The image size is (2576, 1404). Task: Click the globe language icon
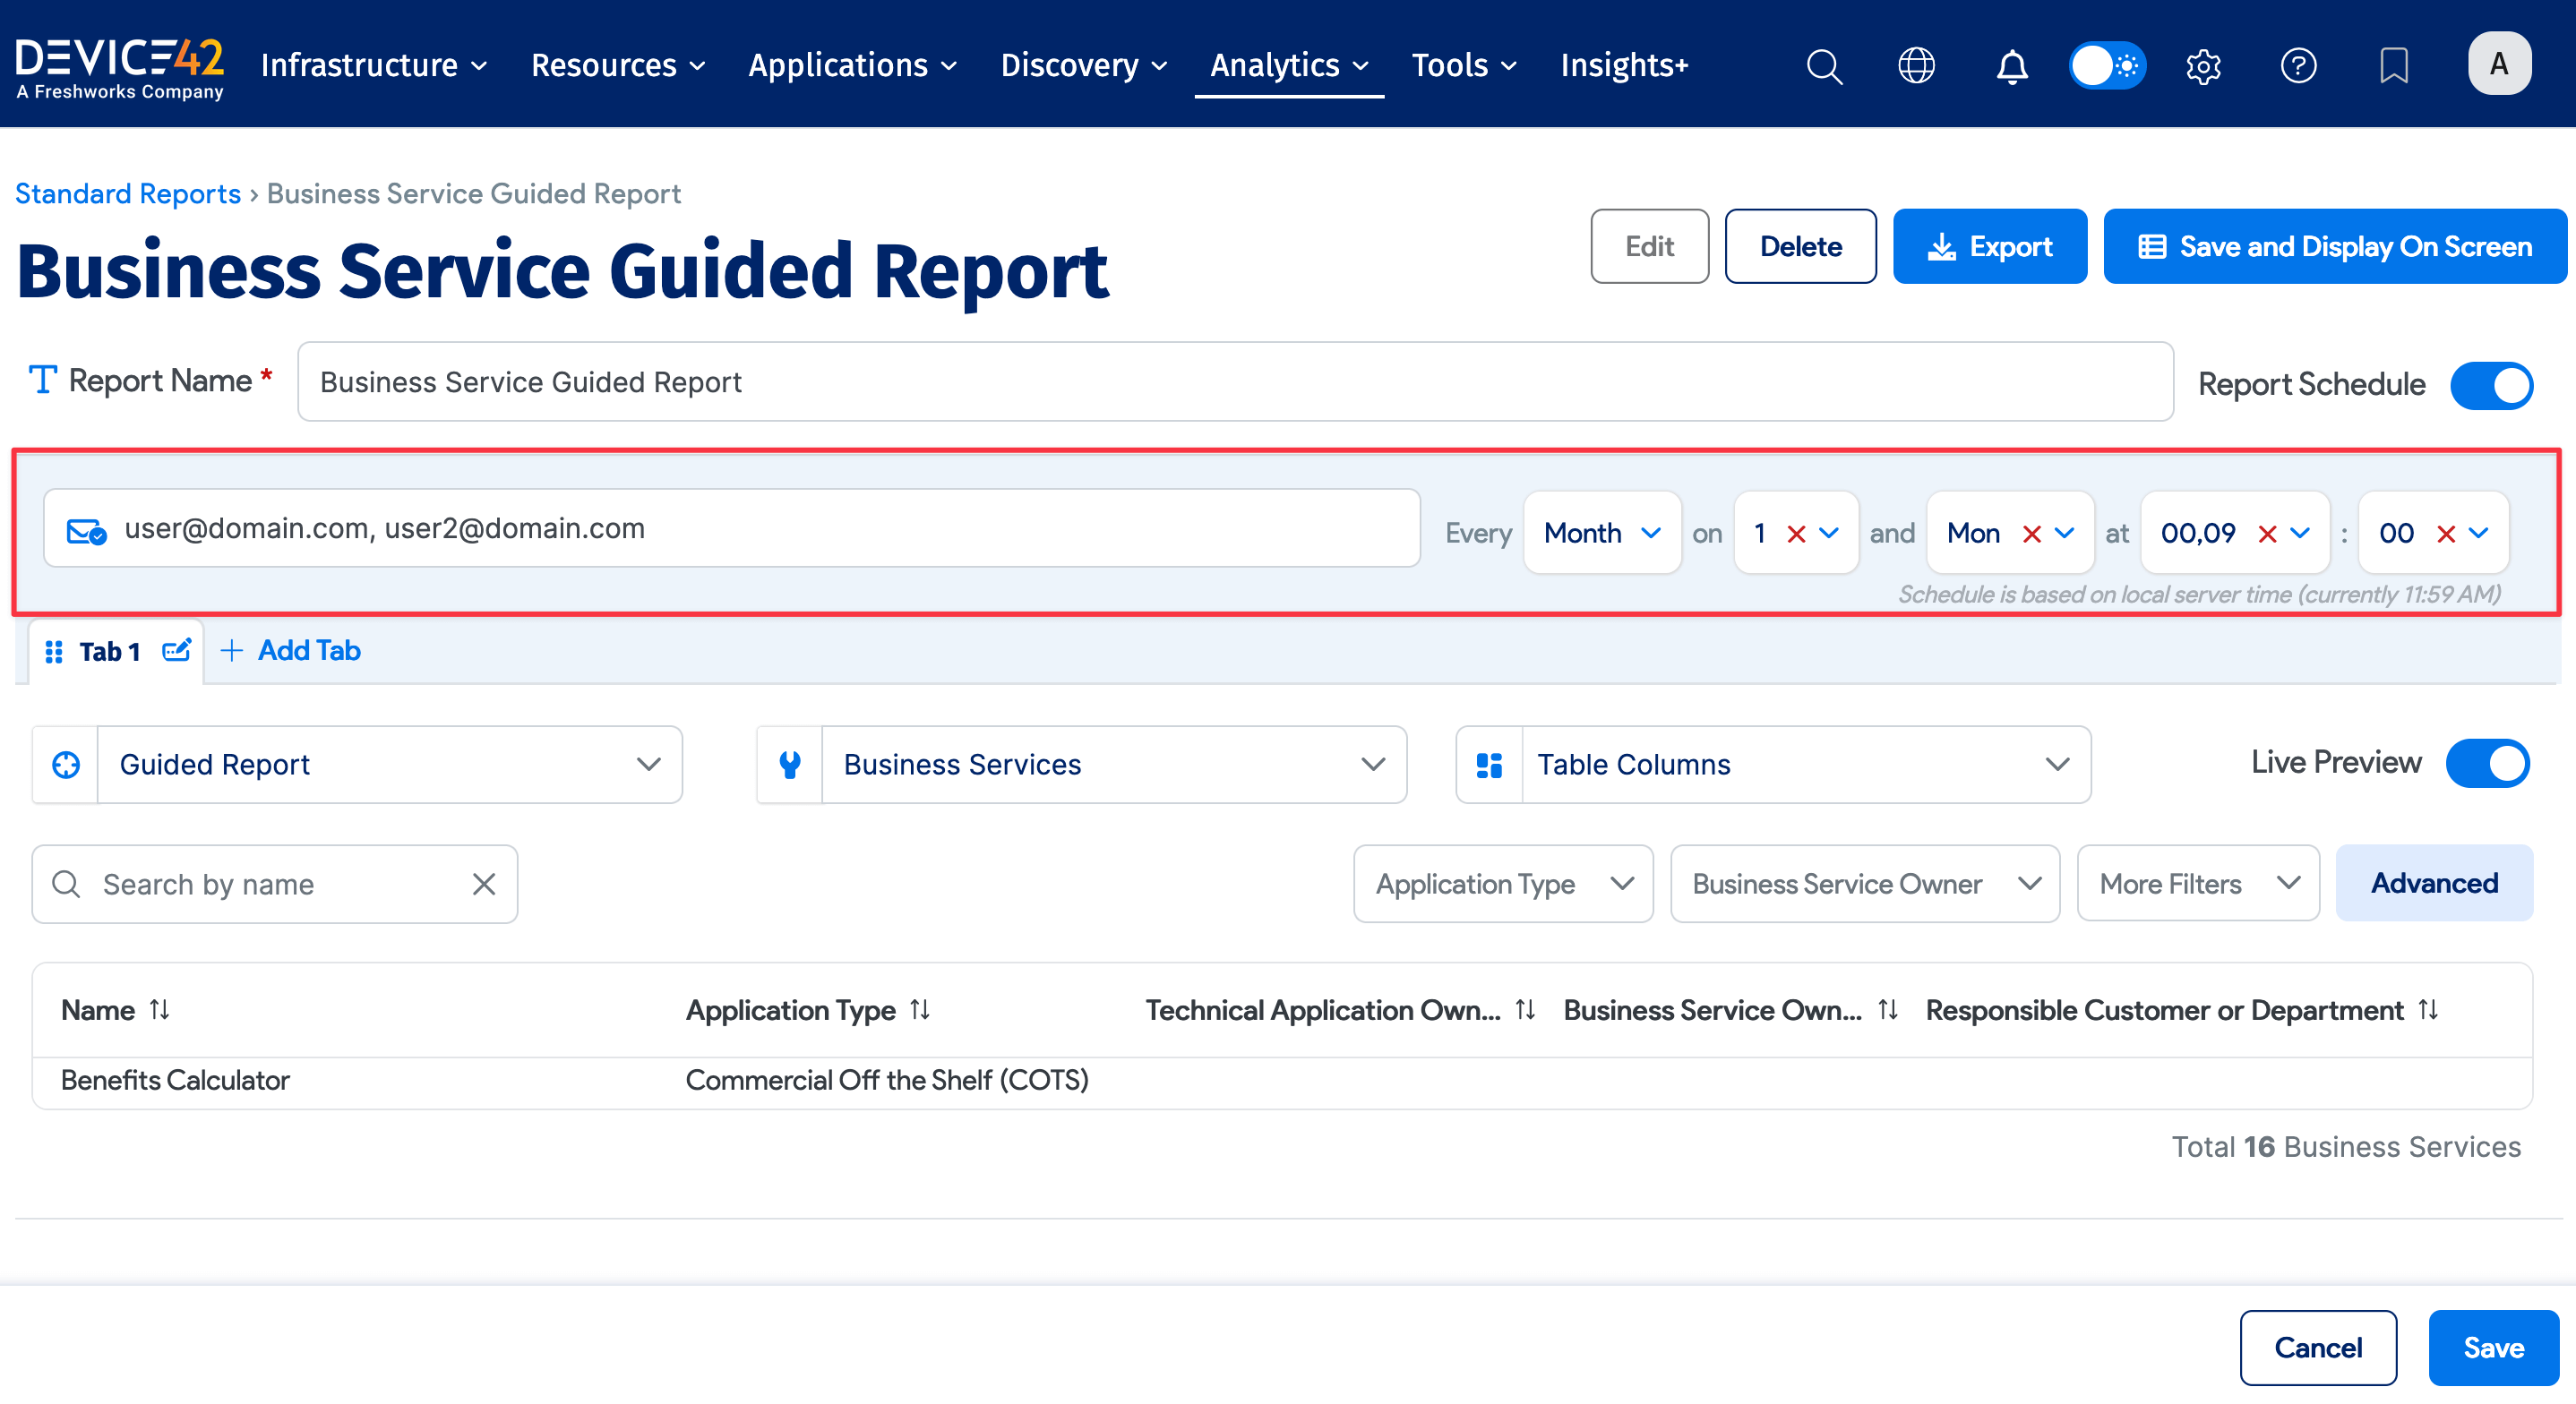point(1916,66)
